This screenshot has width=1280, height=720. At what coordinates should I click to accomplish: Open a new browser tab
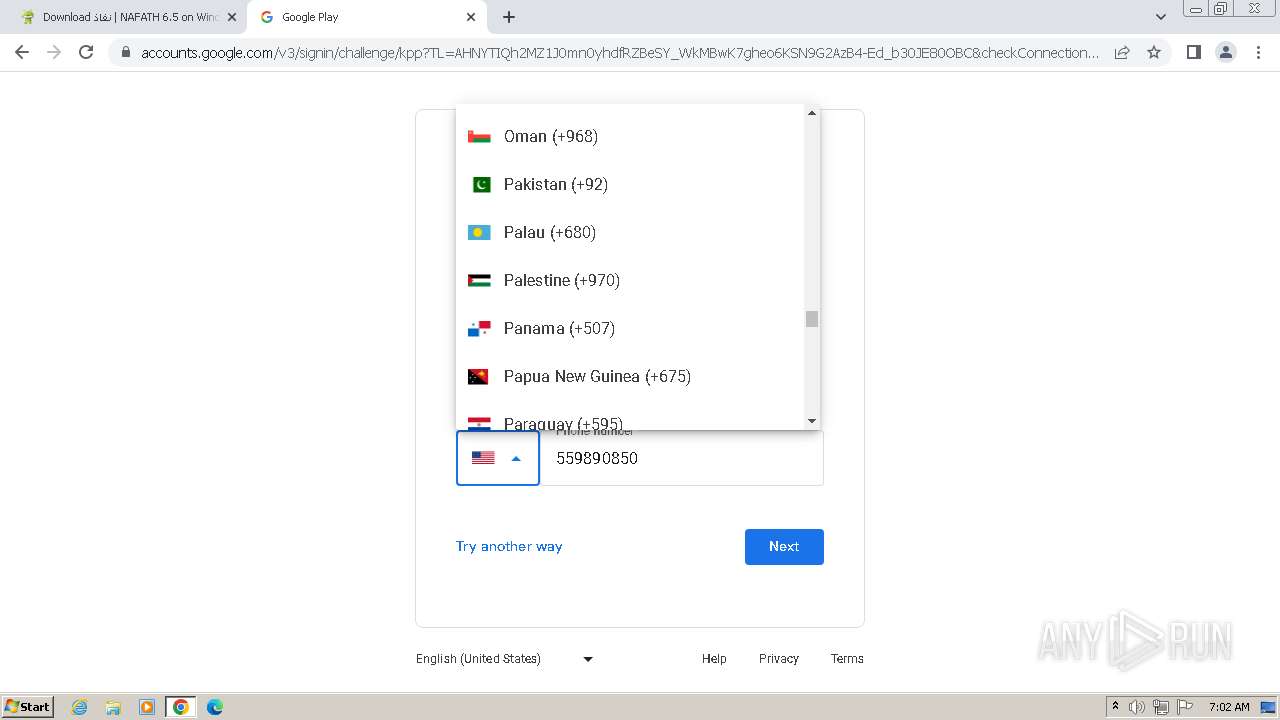point(509,17)
